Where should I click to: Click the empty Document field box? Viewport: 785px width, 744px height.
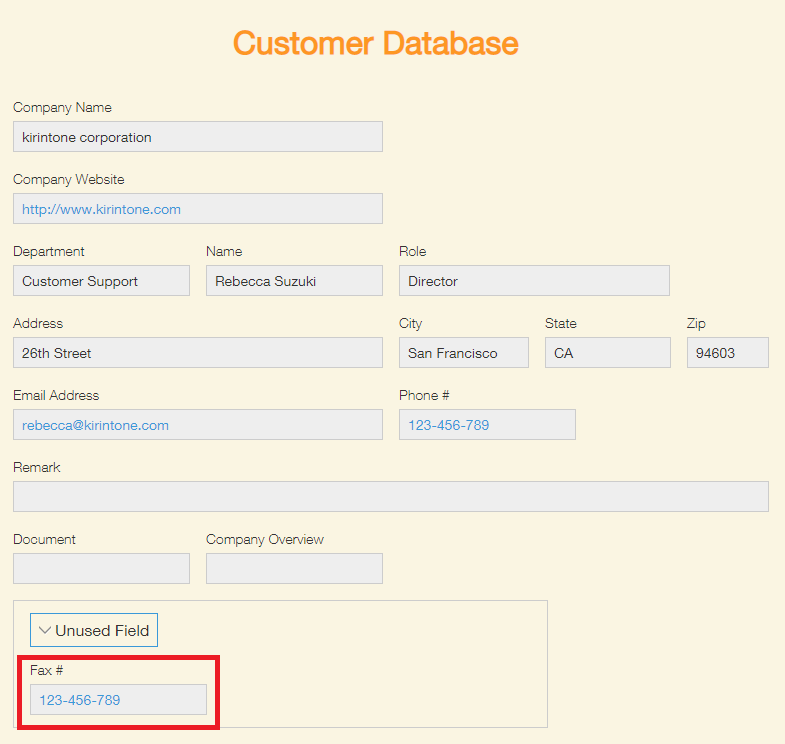[x=101, y=569]
